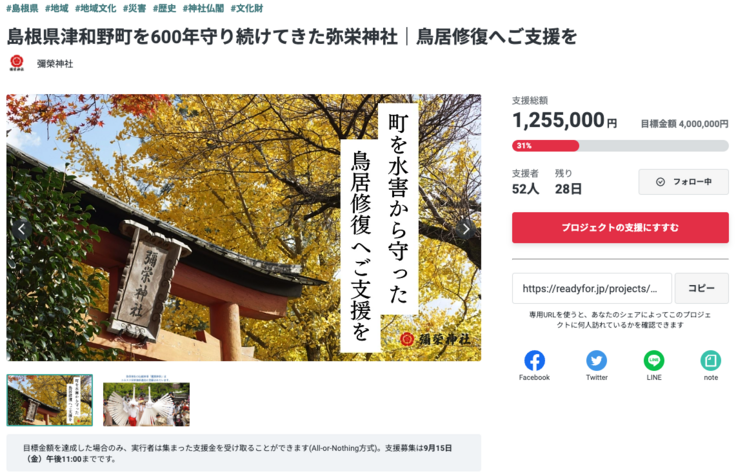Toggle the フォロー中 follow button
Viewport: 736px width, 476px height.
[683, 182]
